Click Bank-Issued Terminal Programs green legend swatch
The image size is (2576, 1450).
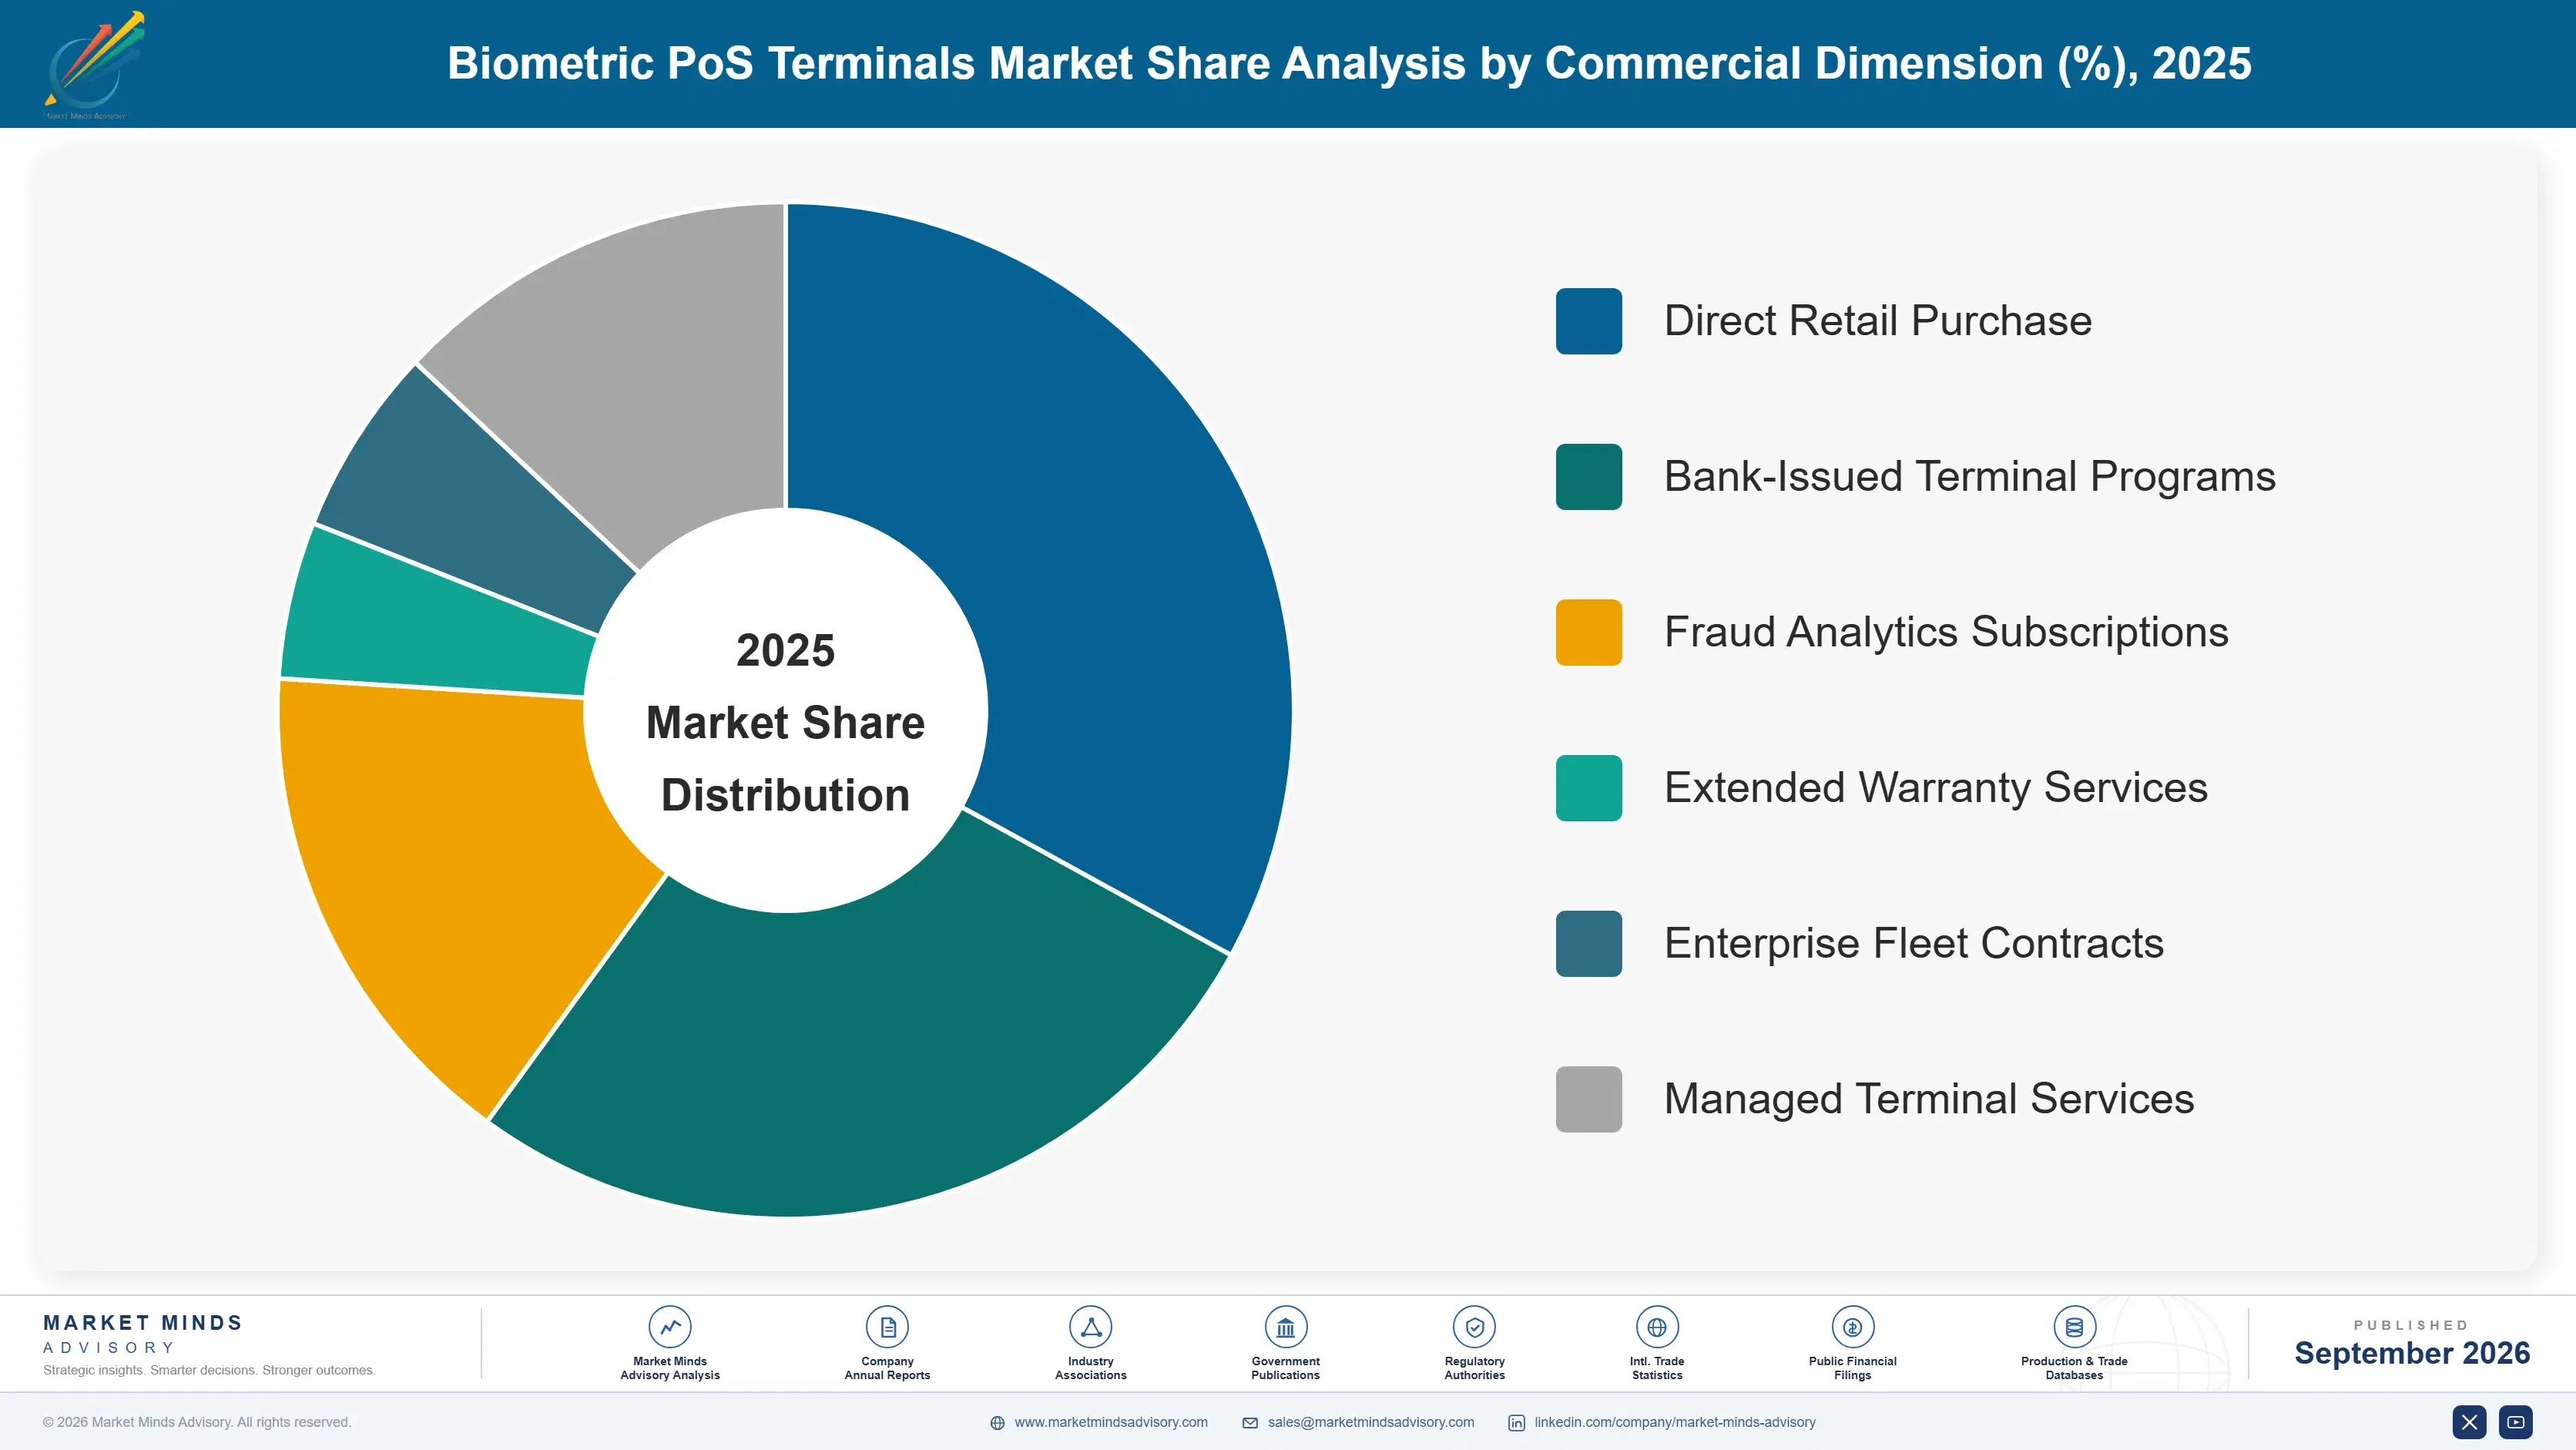click(x=1588, y=477)
